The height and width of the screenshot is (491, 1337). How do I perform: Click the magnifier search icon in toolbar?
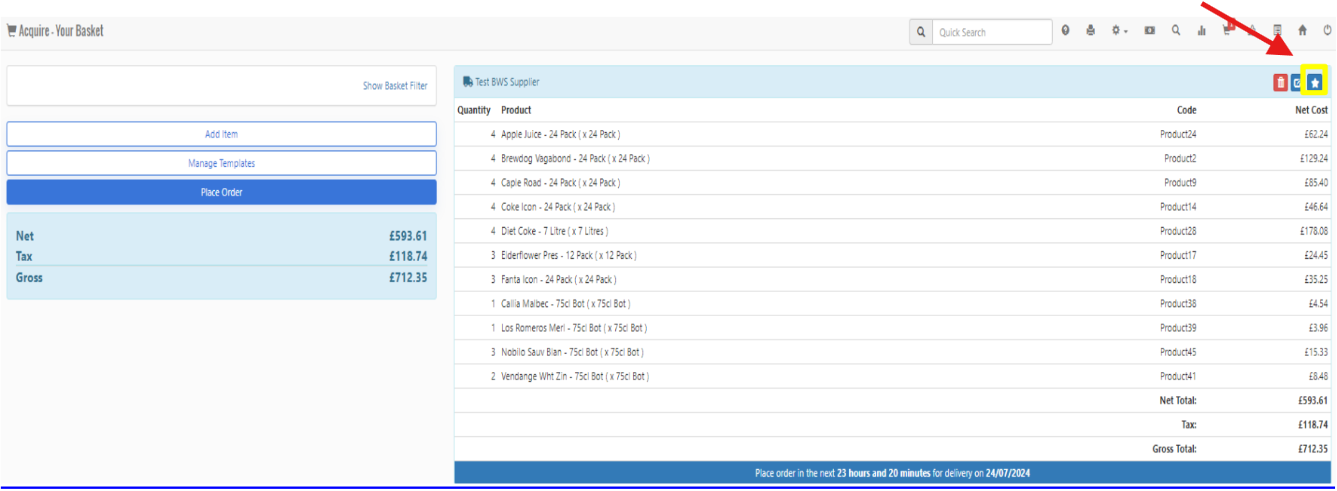[1176, 31]
